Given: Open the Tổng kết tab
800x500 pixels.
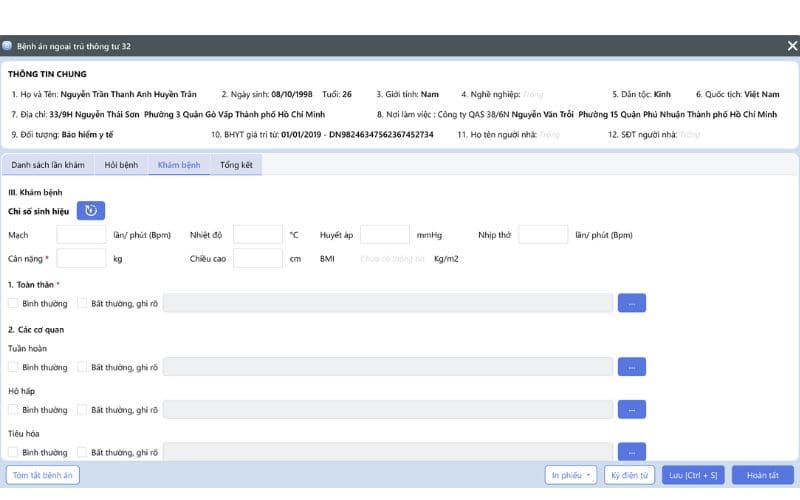Looking at the screenshot, I should coord(236,164).
